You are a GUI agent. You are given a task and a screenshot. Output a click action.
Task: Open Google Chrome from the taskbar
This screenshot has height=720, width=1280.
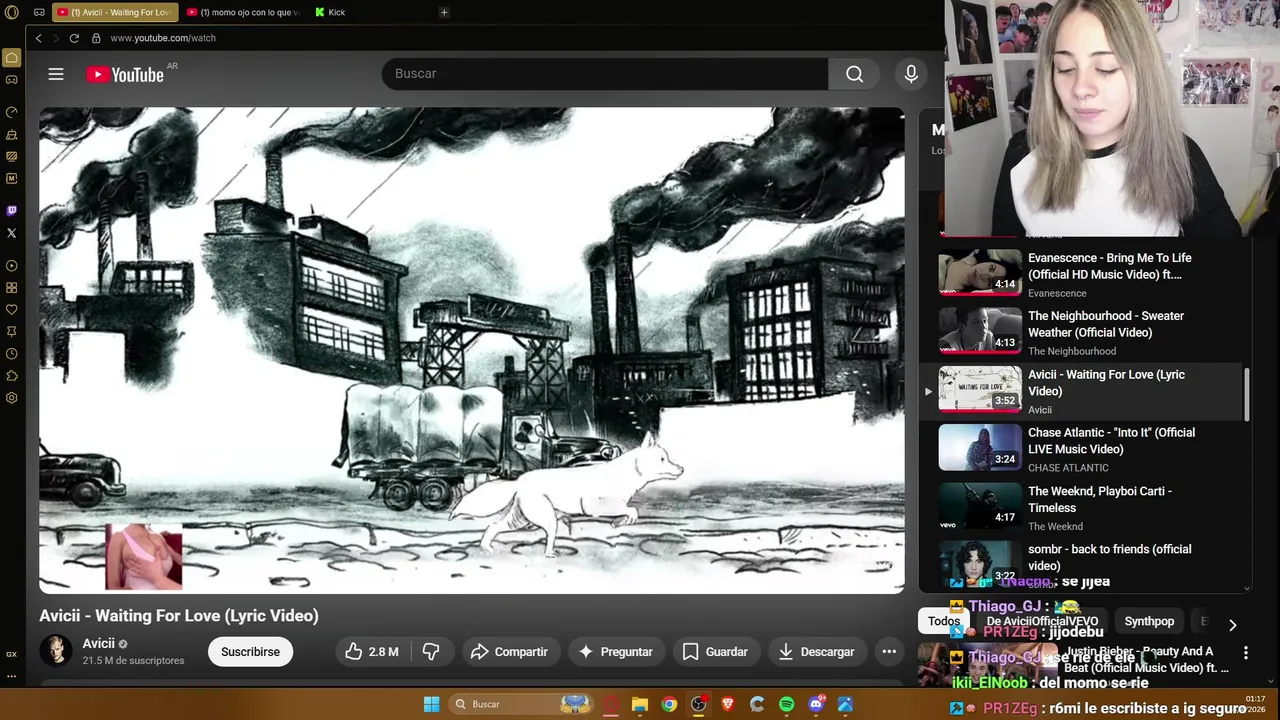669,704
